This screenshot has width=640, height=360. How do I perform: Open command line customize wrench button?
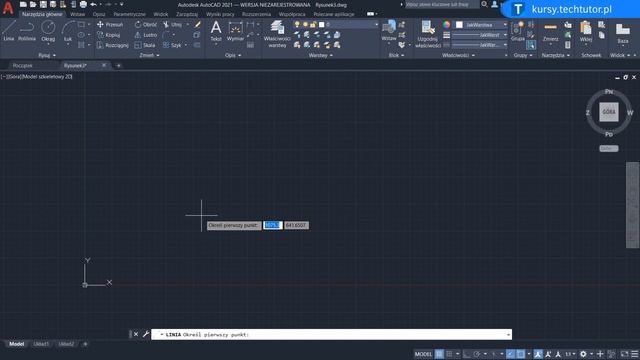146,334
